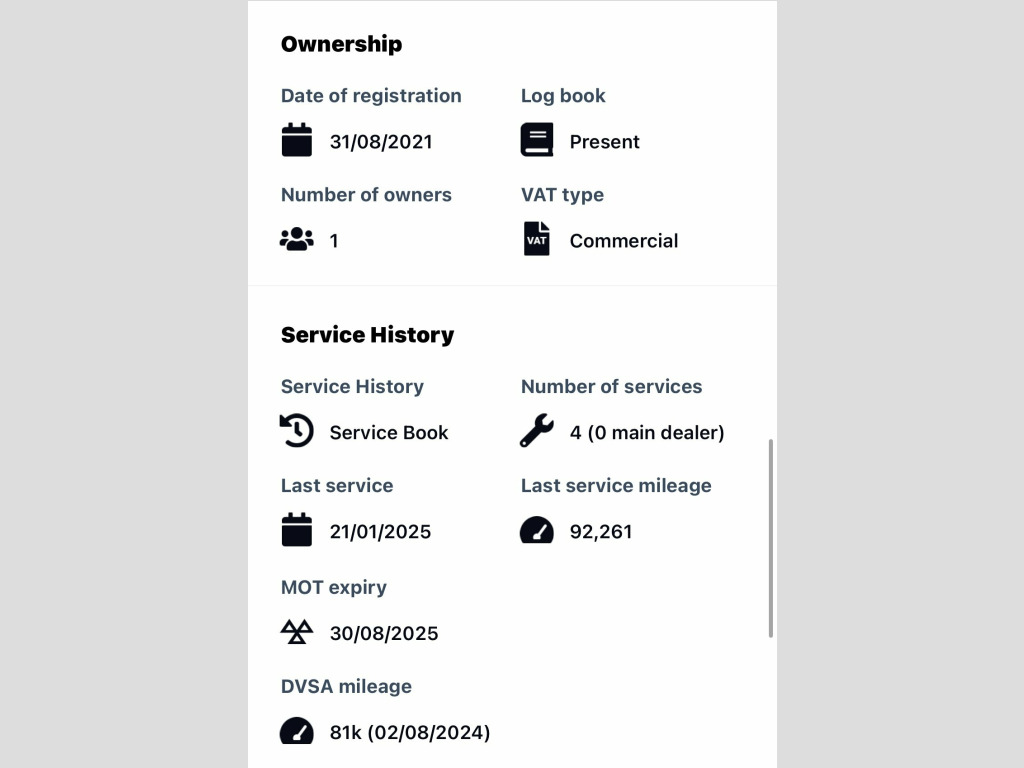Click the calendar icon beside 21/01/2025
Image resolution: width=1024 pixels, height=768 pixels.
296,530
